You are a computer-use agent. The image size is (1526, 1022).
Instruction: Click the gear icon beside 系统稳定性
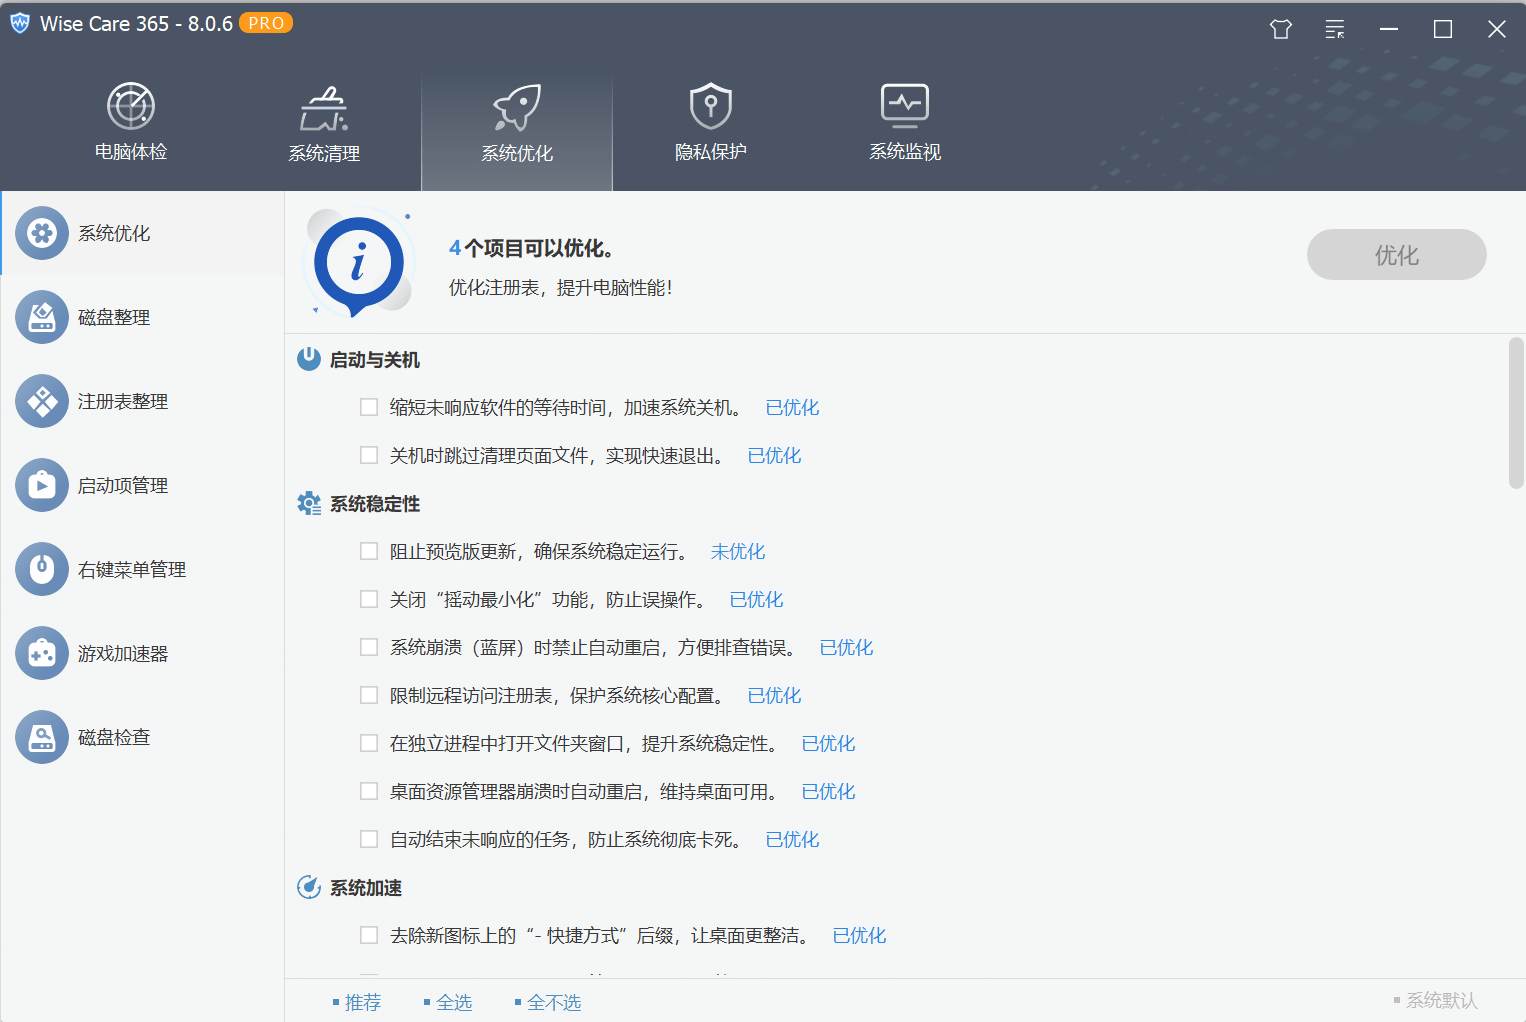309,503
